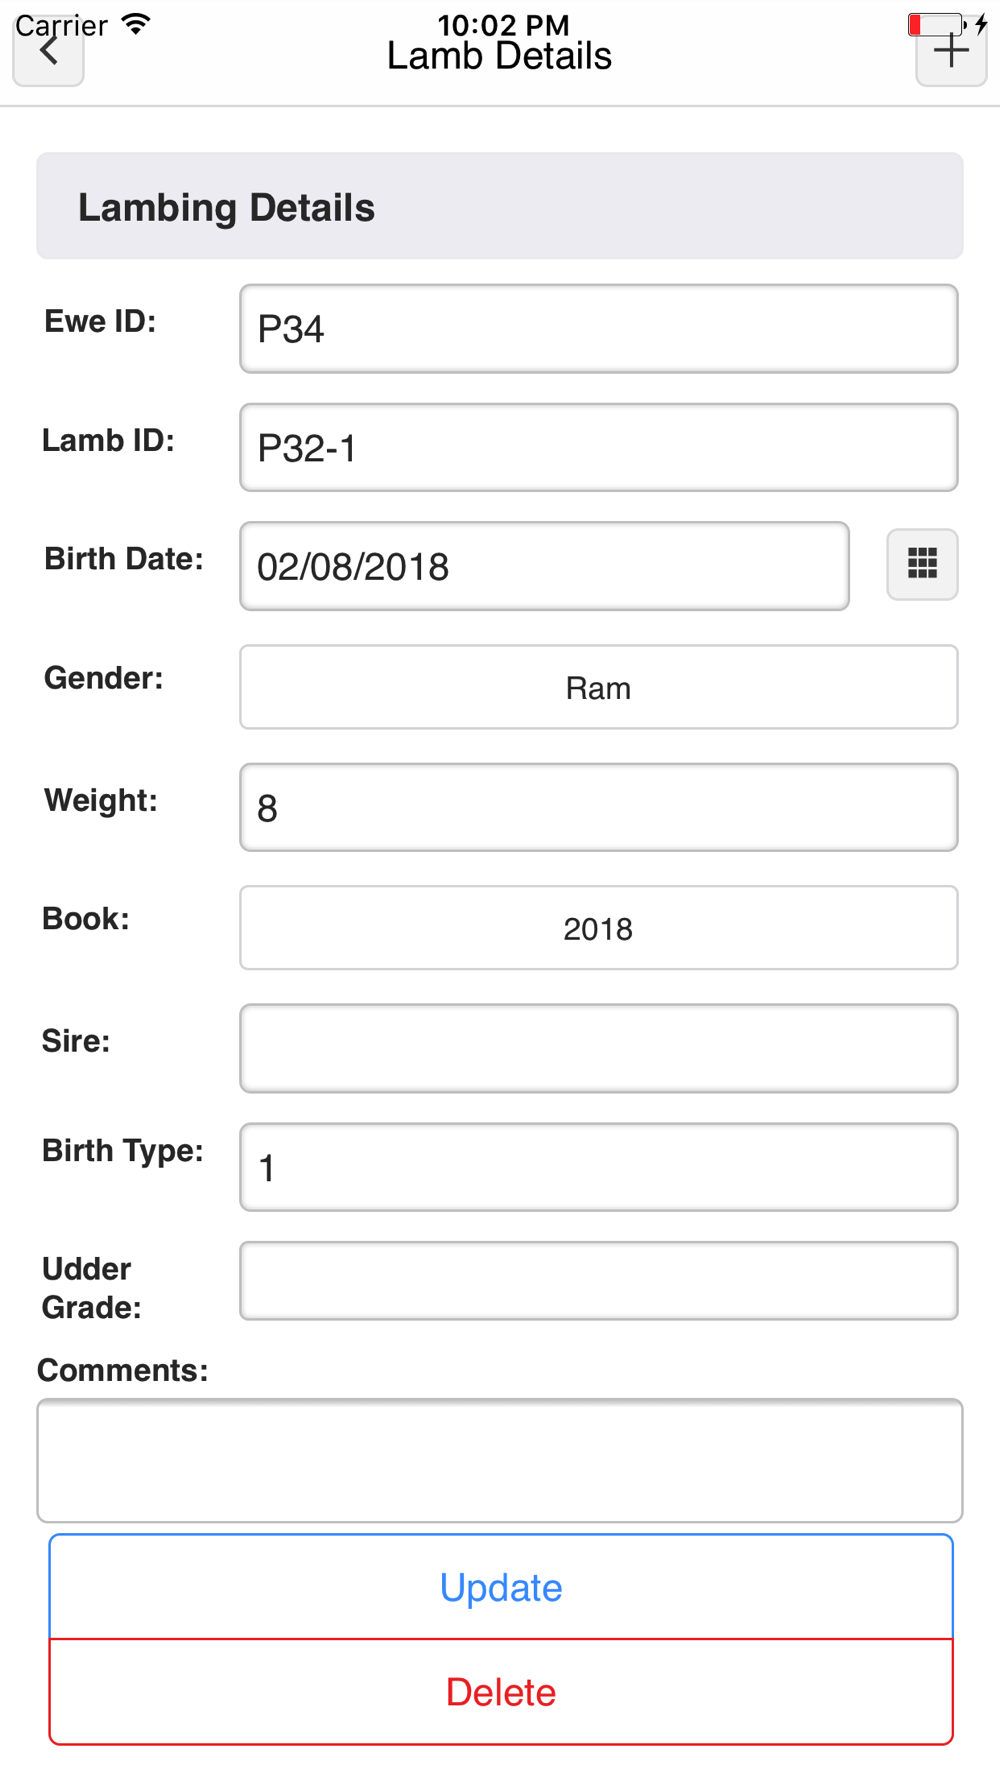Open the Gender dropdown showing Ram
This screenshot has height=1778, width=1000.
(598, 688)
